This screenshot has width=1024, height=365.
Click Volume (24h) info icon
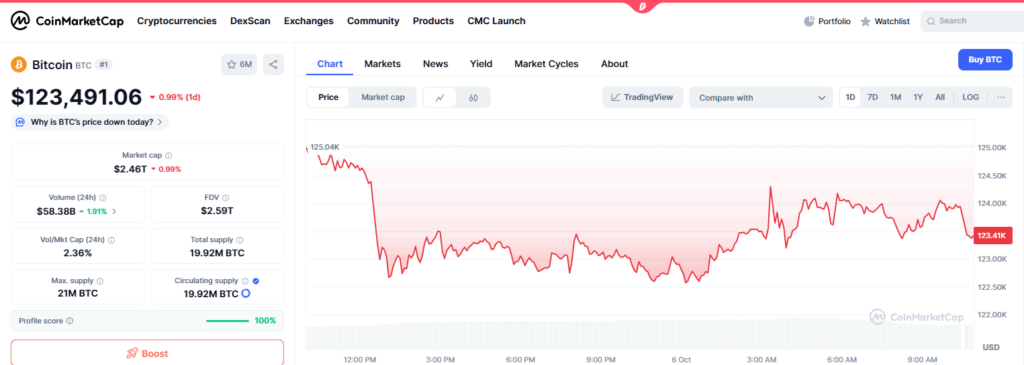[x=103, y=197]
